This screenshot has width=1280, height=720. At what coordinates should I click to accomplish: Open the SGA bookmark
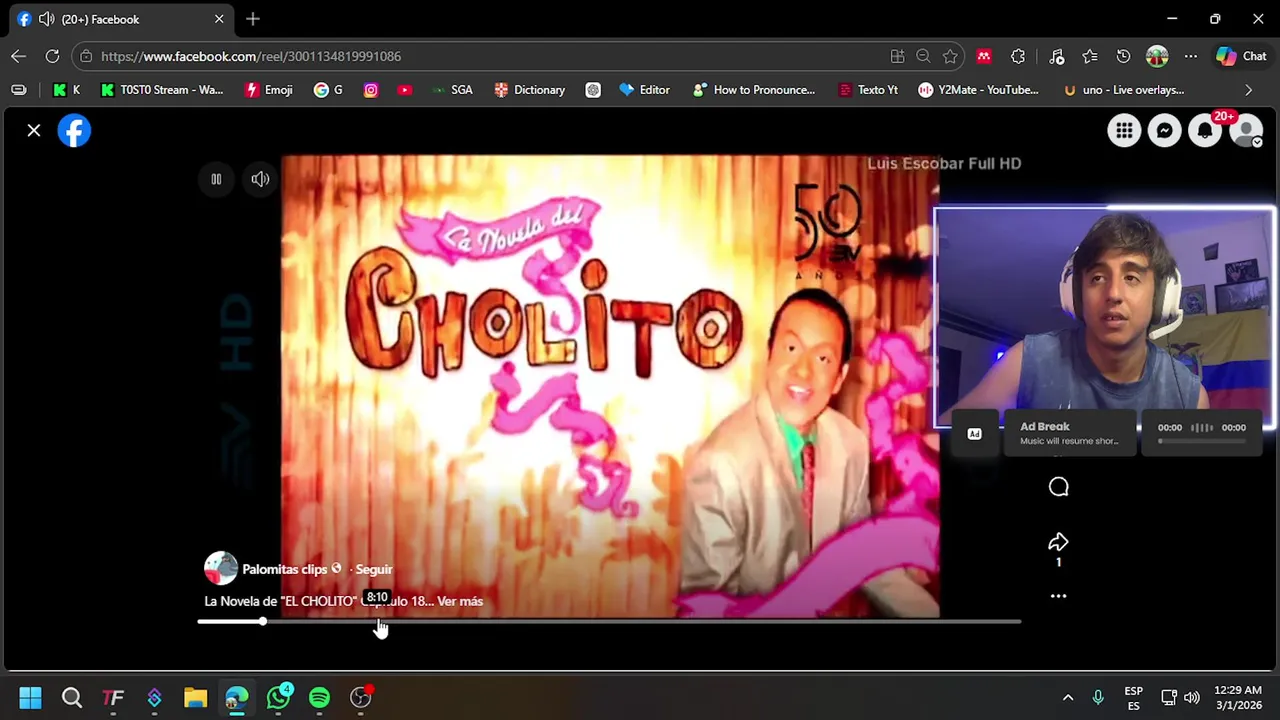[x=452, y=90]
